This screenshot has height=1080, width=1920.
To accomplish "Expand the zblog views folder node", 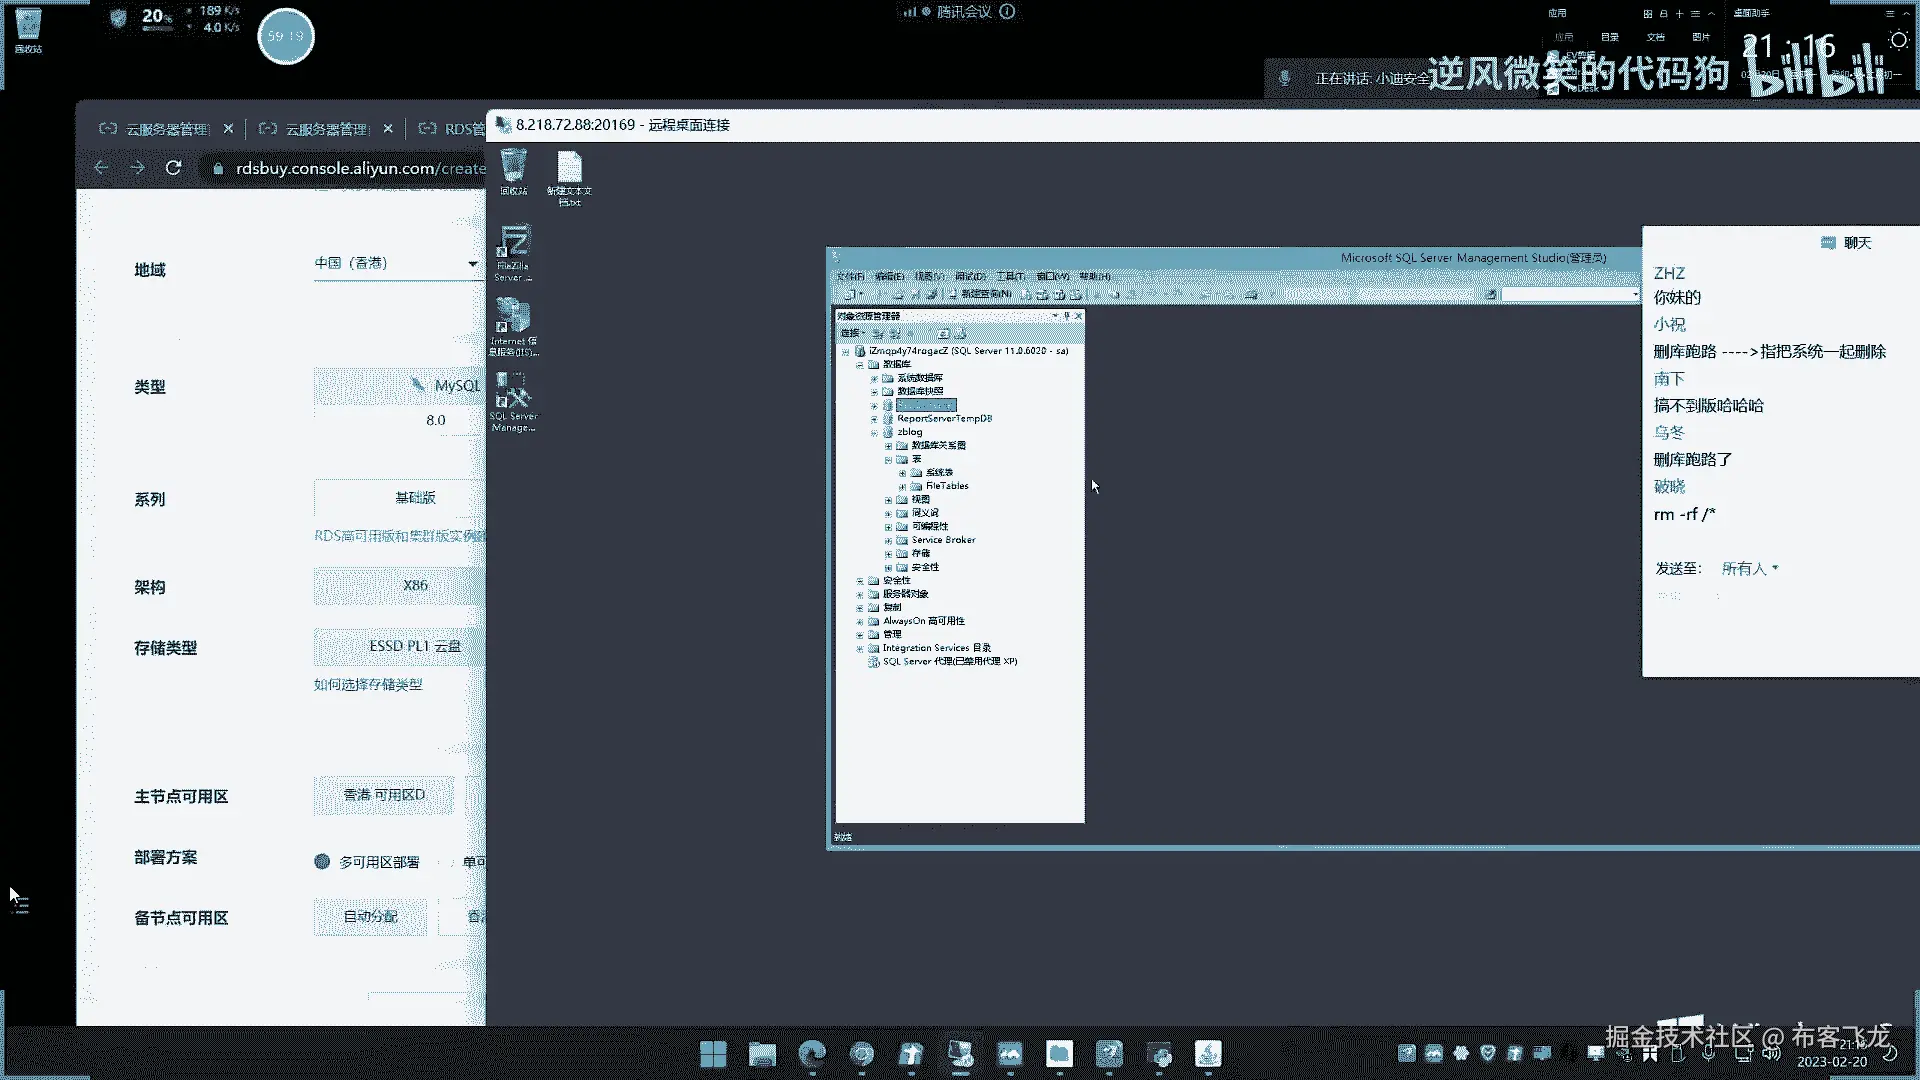I will 888,500.
